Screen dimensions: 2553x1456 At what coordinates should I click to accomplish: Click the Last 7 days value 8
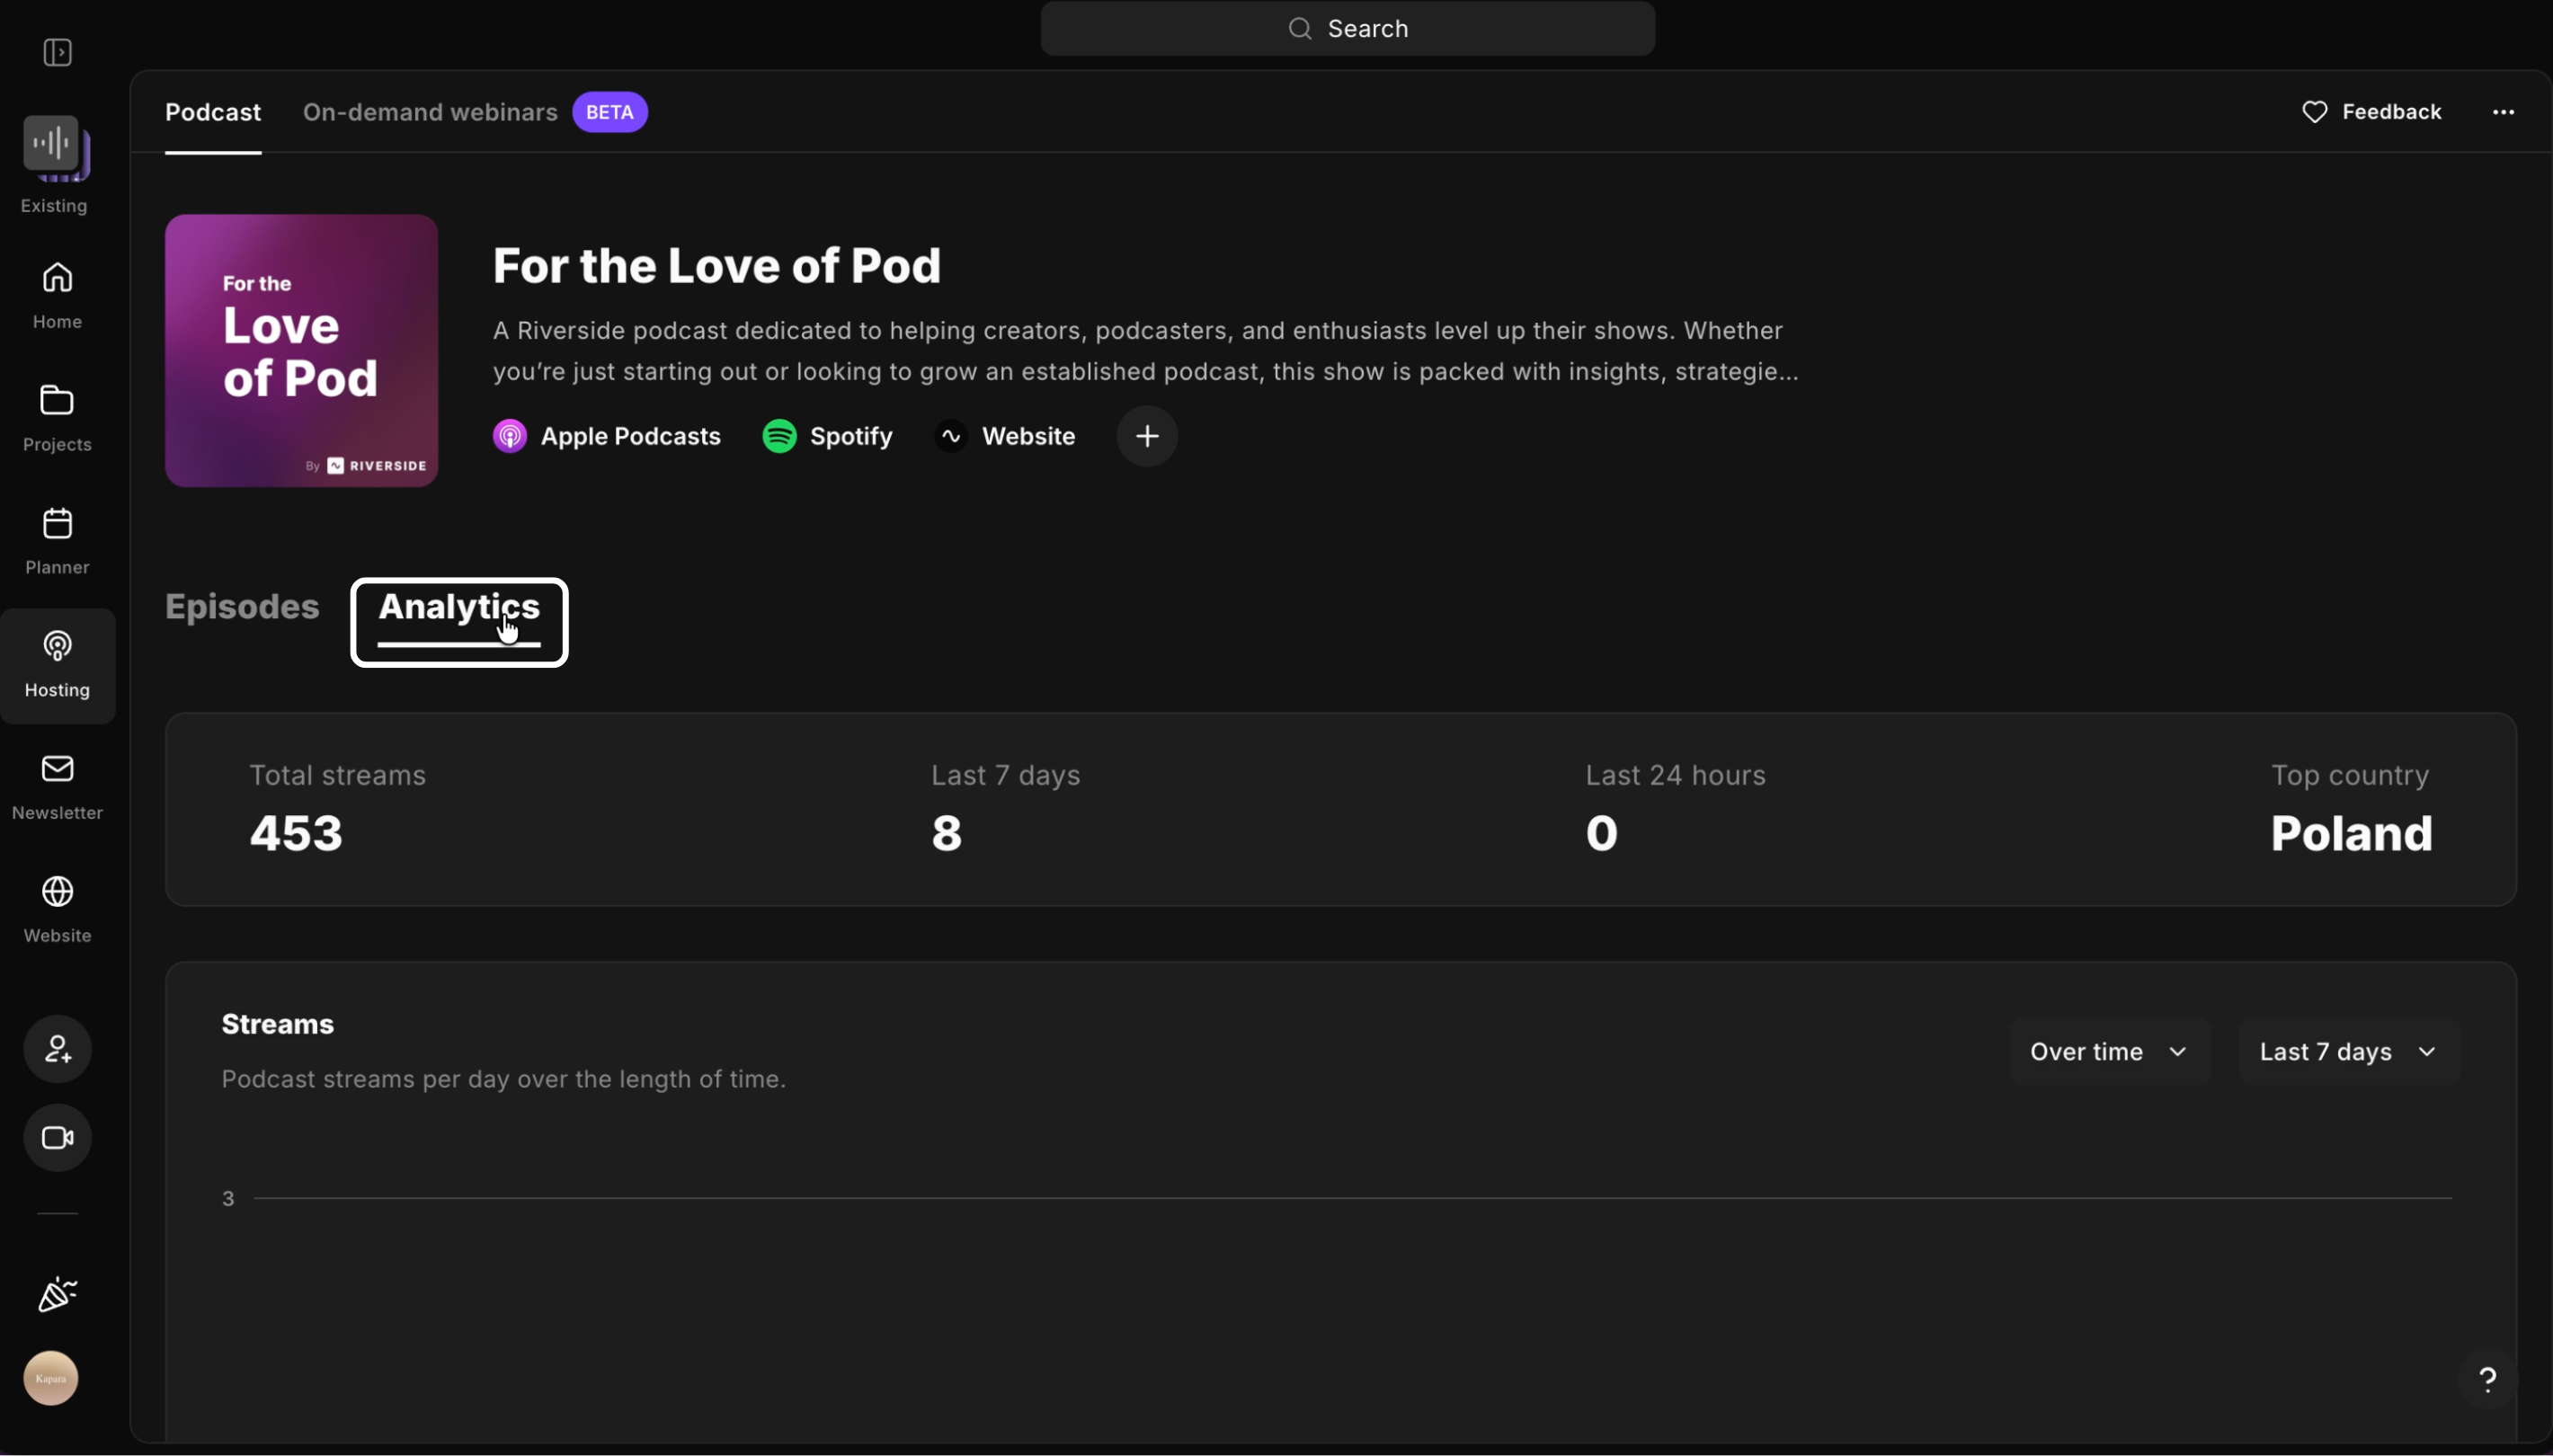click(946, 834)
